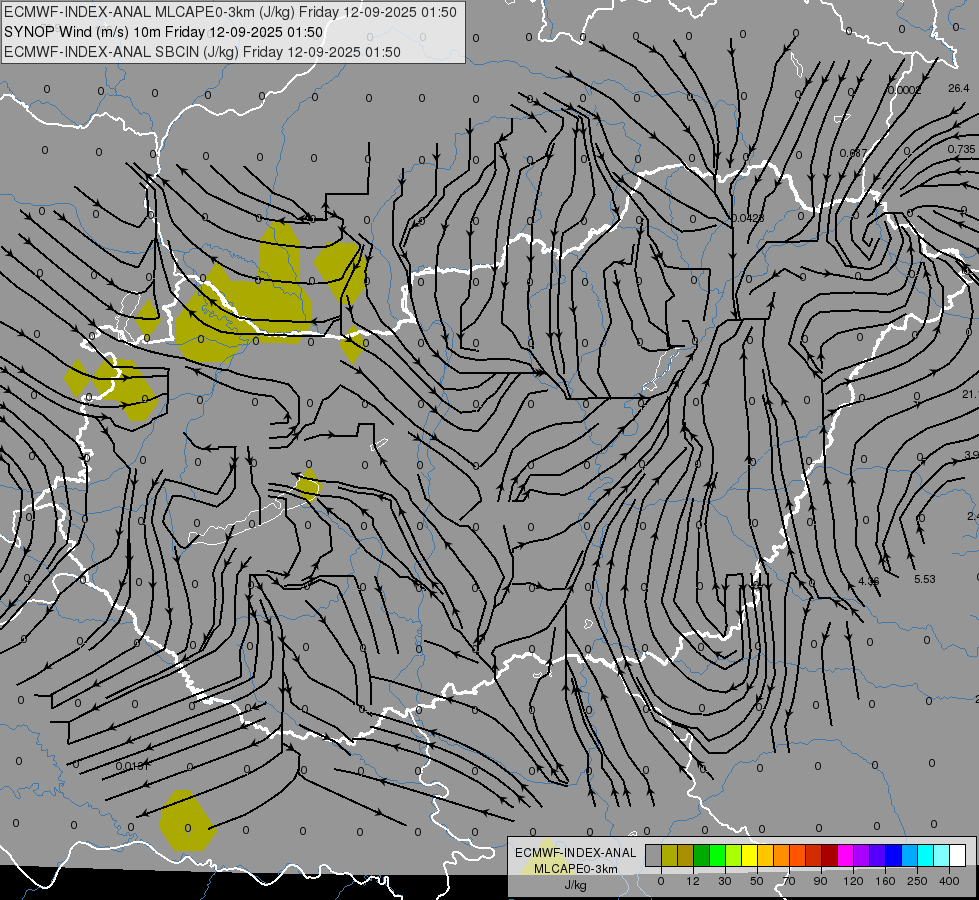Click the legend tick value 50

click(757, 881)
